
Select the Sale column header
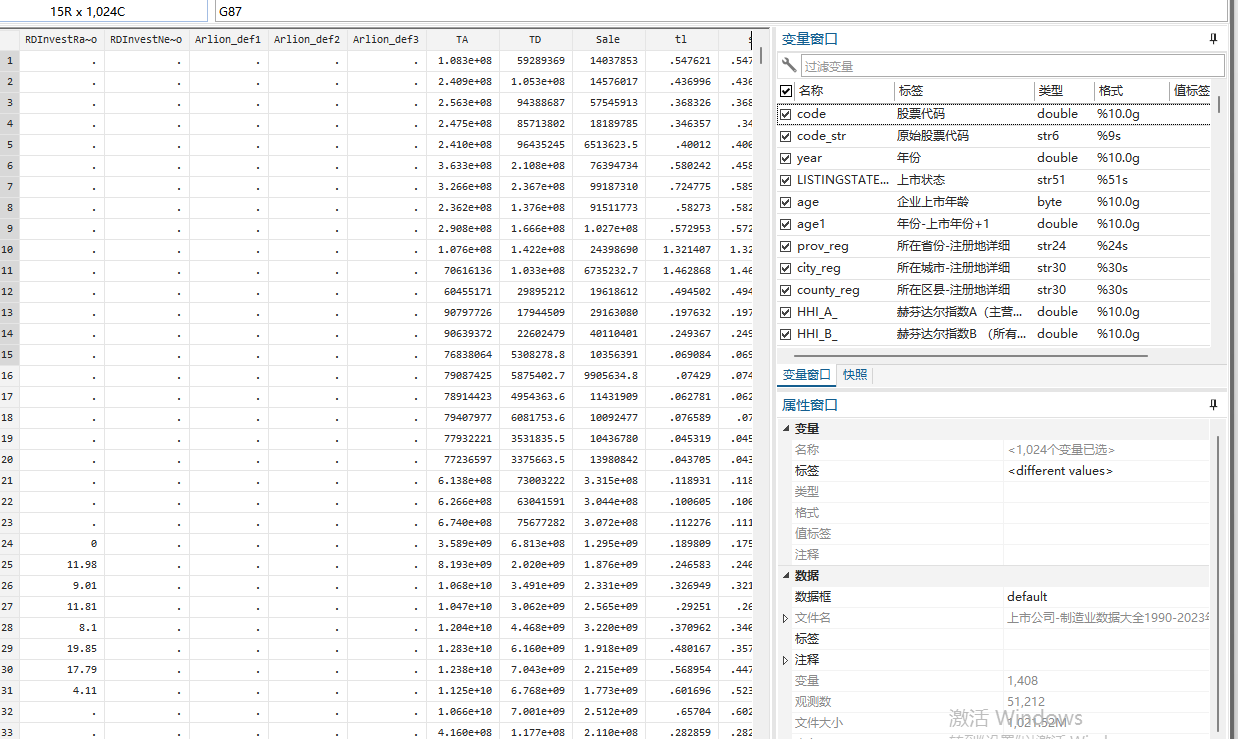coord(608,40)
